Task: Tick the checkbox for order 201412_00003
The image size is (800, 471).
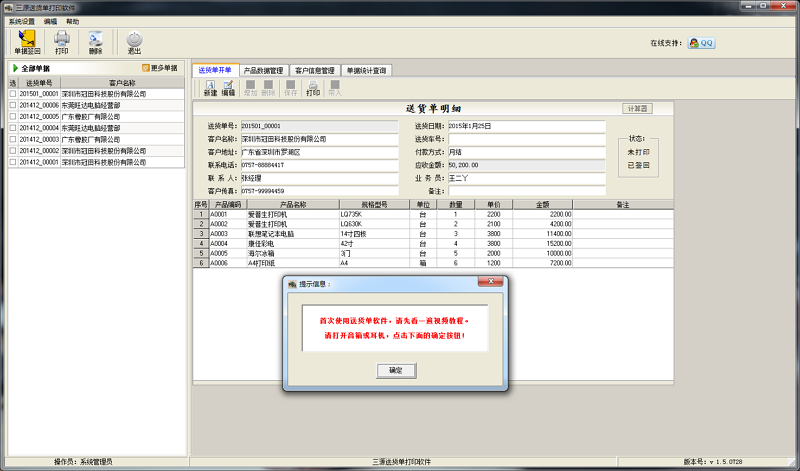Action: coord(13,139)
